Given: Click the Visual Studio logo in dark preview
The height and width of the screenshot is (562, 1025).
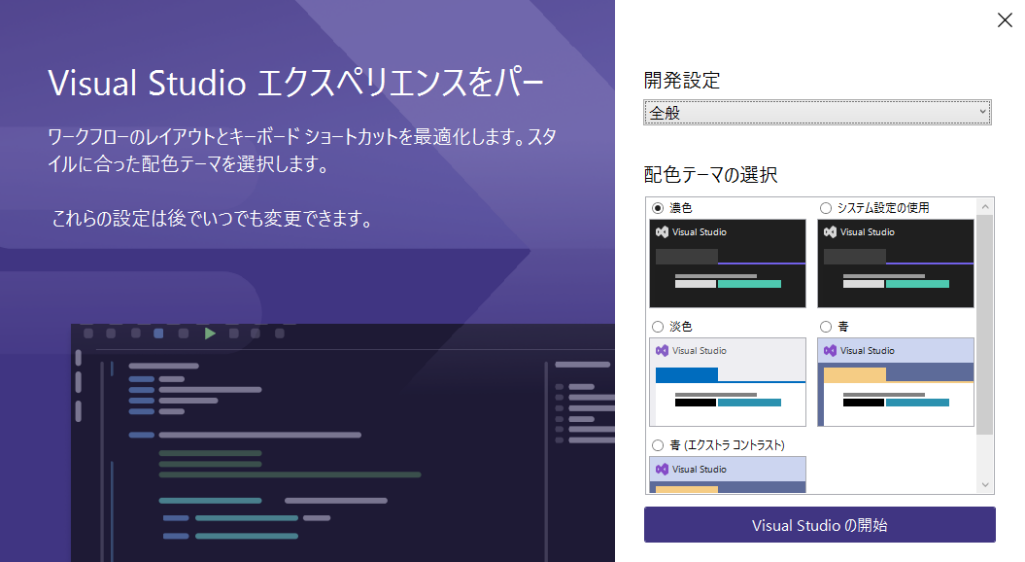Looking at the screenshot, I should 662,232.
